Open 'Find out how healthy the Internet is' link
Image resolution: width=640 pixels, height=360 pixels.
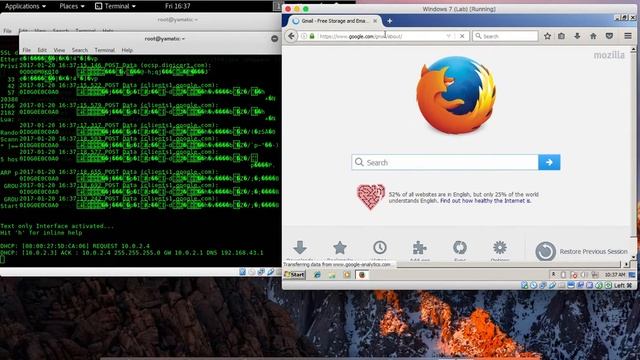[485, 201]
